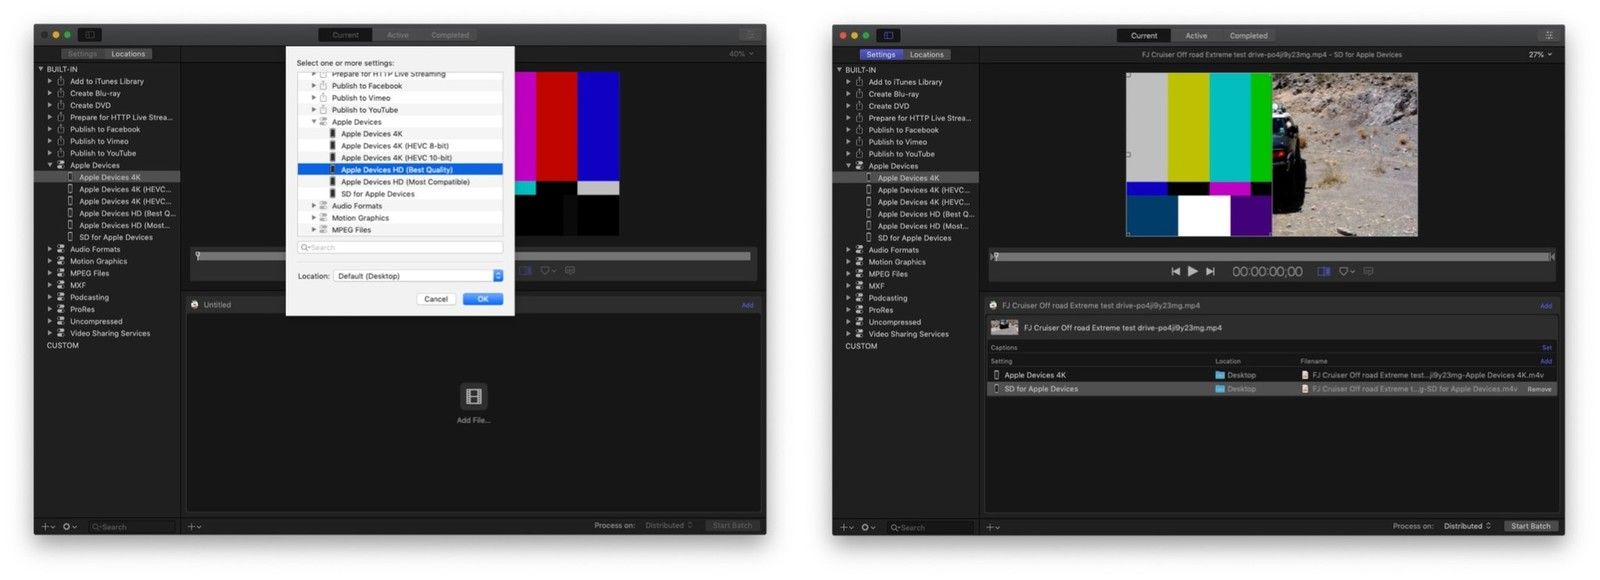
Task: Click OK in the settings dialog
Action: pyautogui.click(x=482, y=299)
